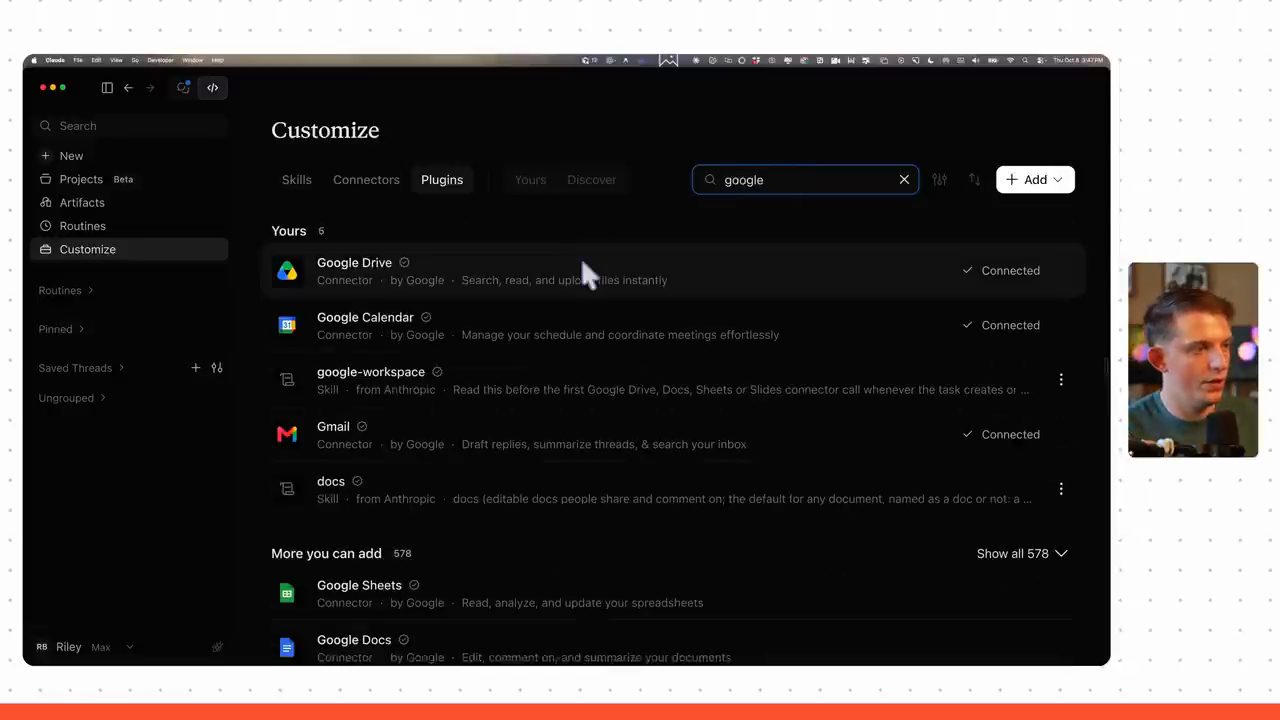Open the filter sliders icon
Screen dimensions: 1280x720
[x=939, y=180]
